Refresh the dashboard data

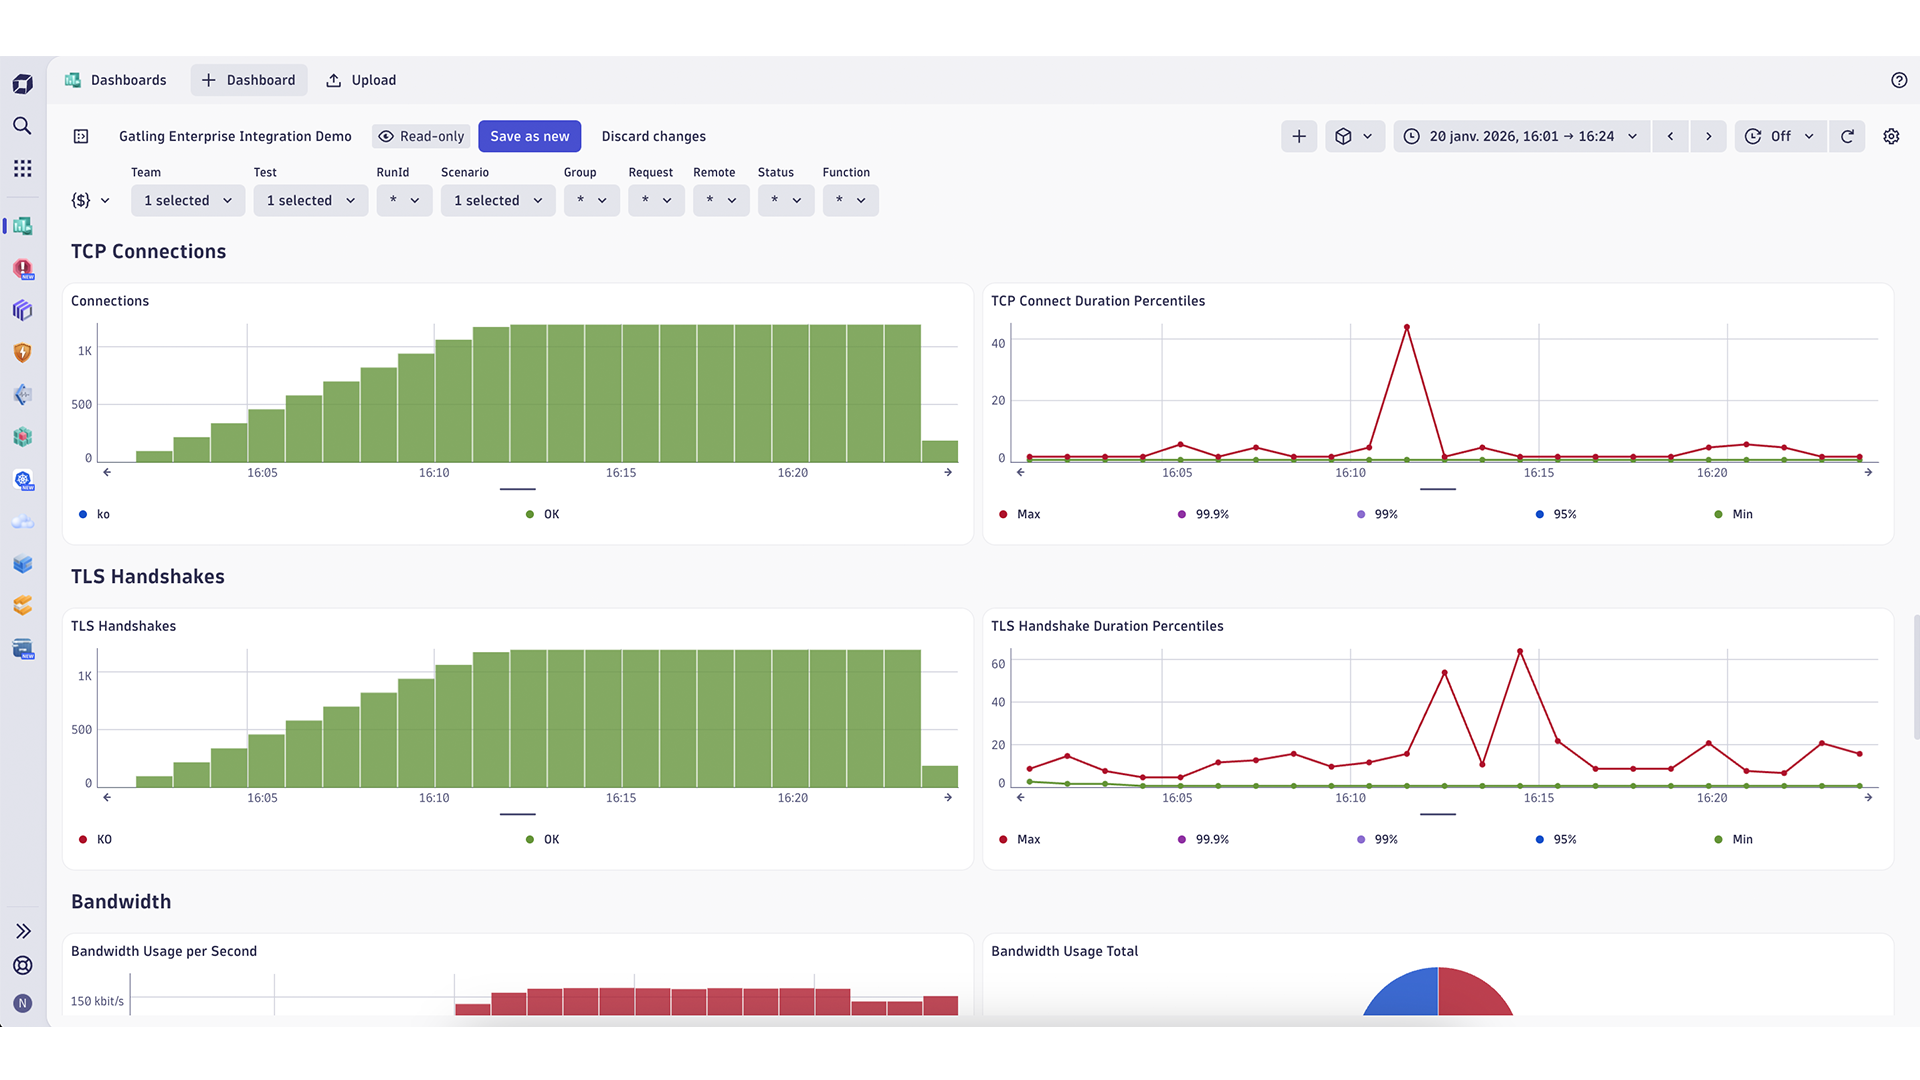(1847, 136)
